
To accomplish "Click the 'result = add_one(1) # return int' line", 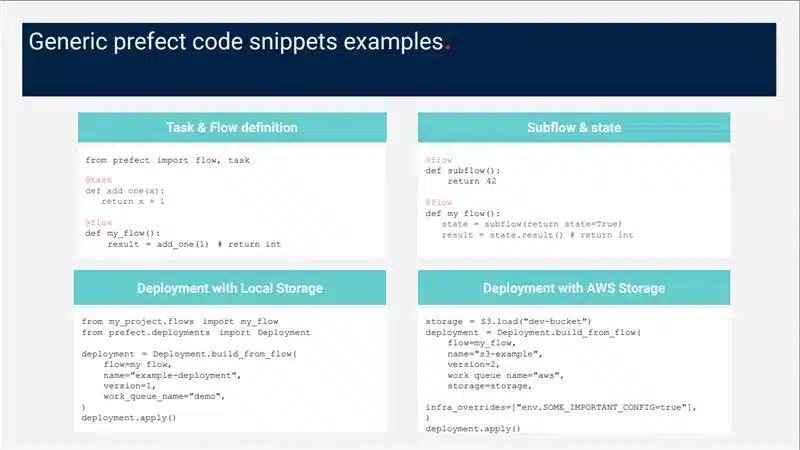I will pos(194,244).
